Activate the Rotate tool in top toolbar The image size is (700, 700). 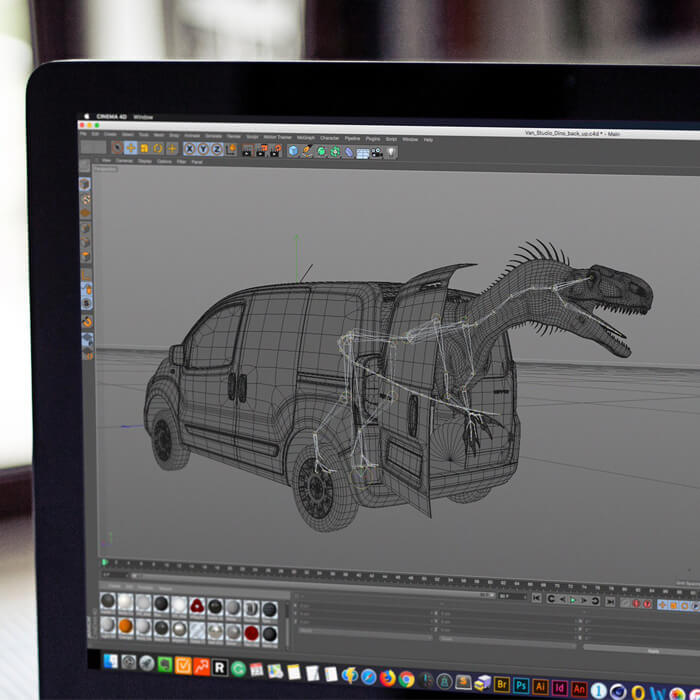click(158, 148)
